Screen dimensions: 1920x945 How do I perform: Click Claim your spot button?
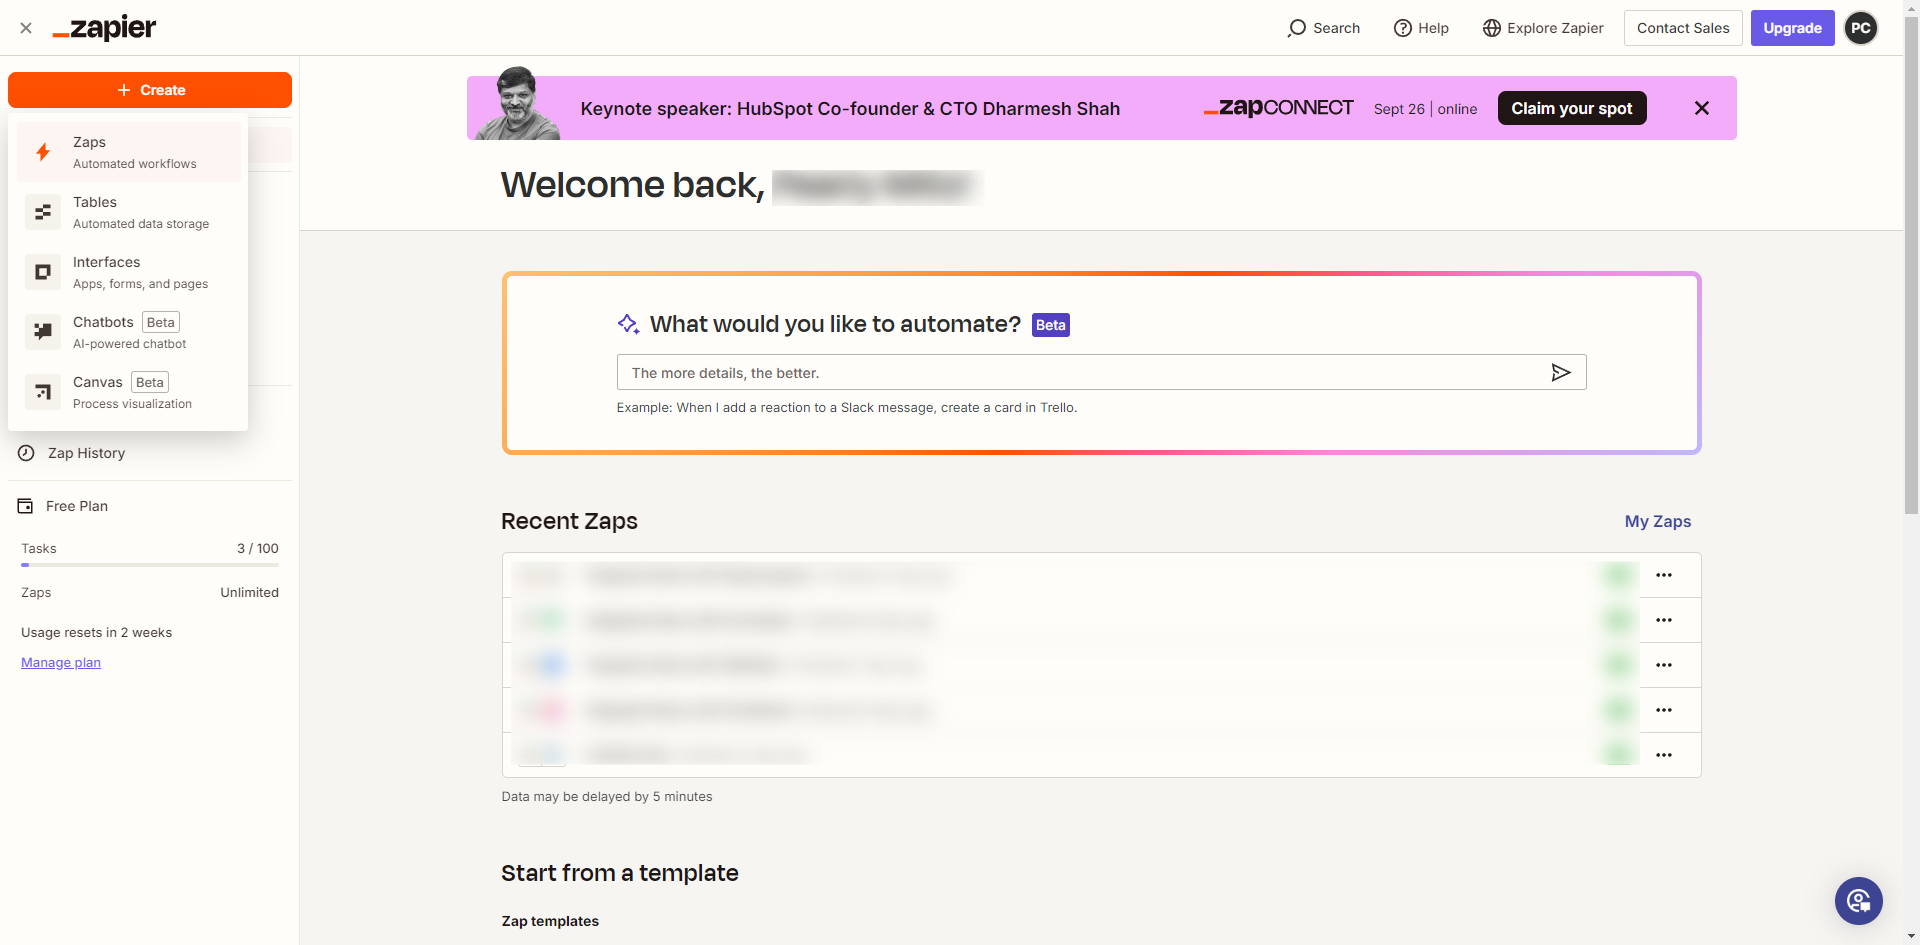coord(1572,108)
